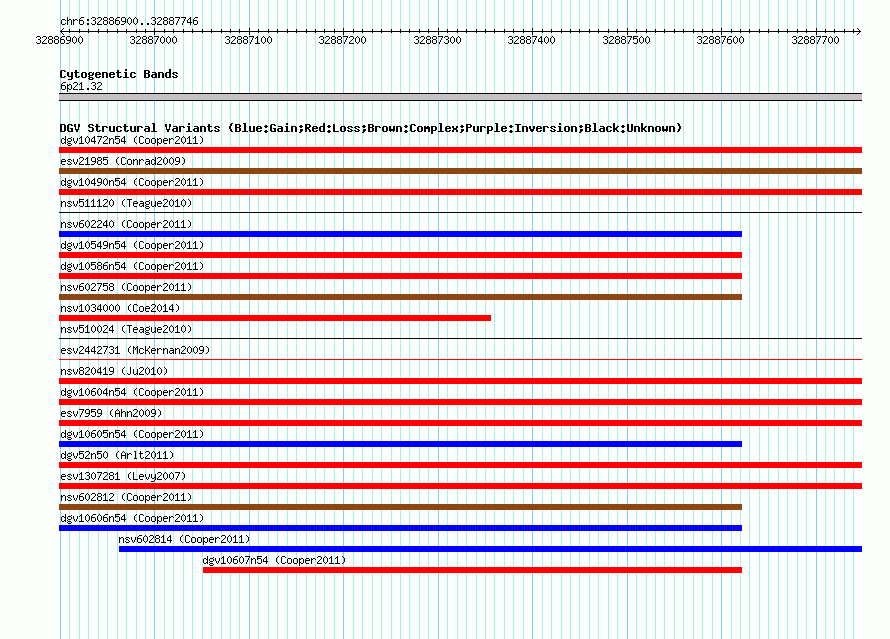Click the 32886900 ruler start position
This screenshot has height=639, width=890.
59,40
